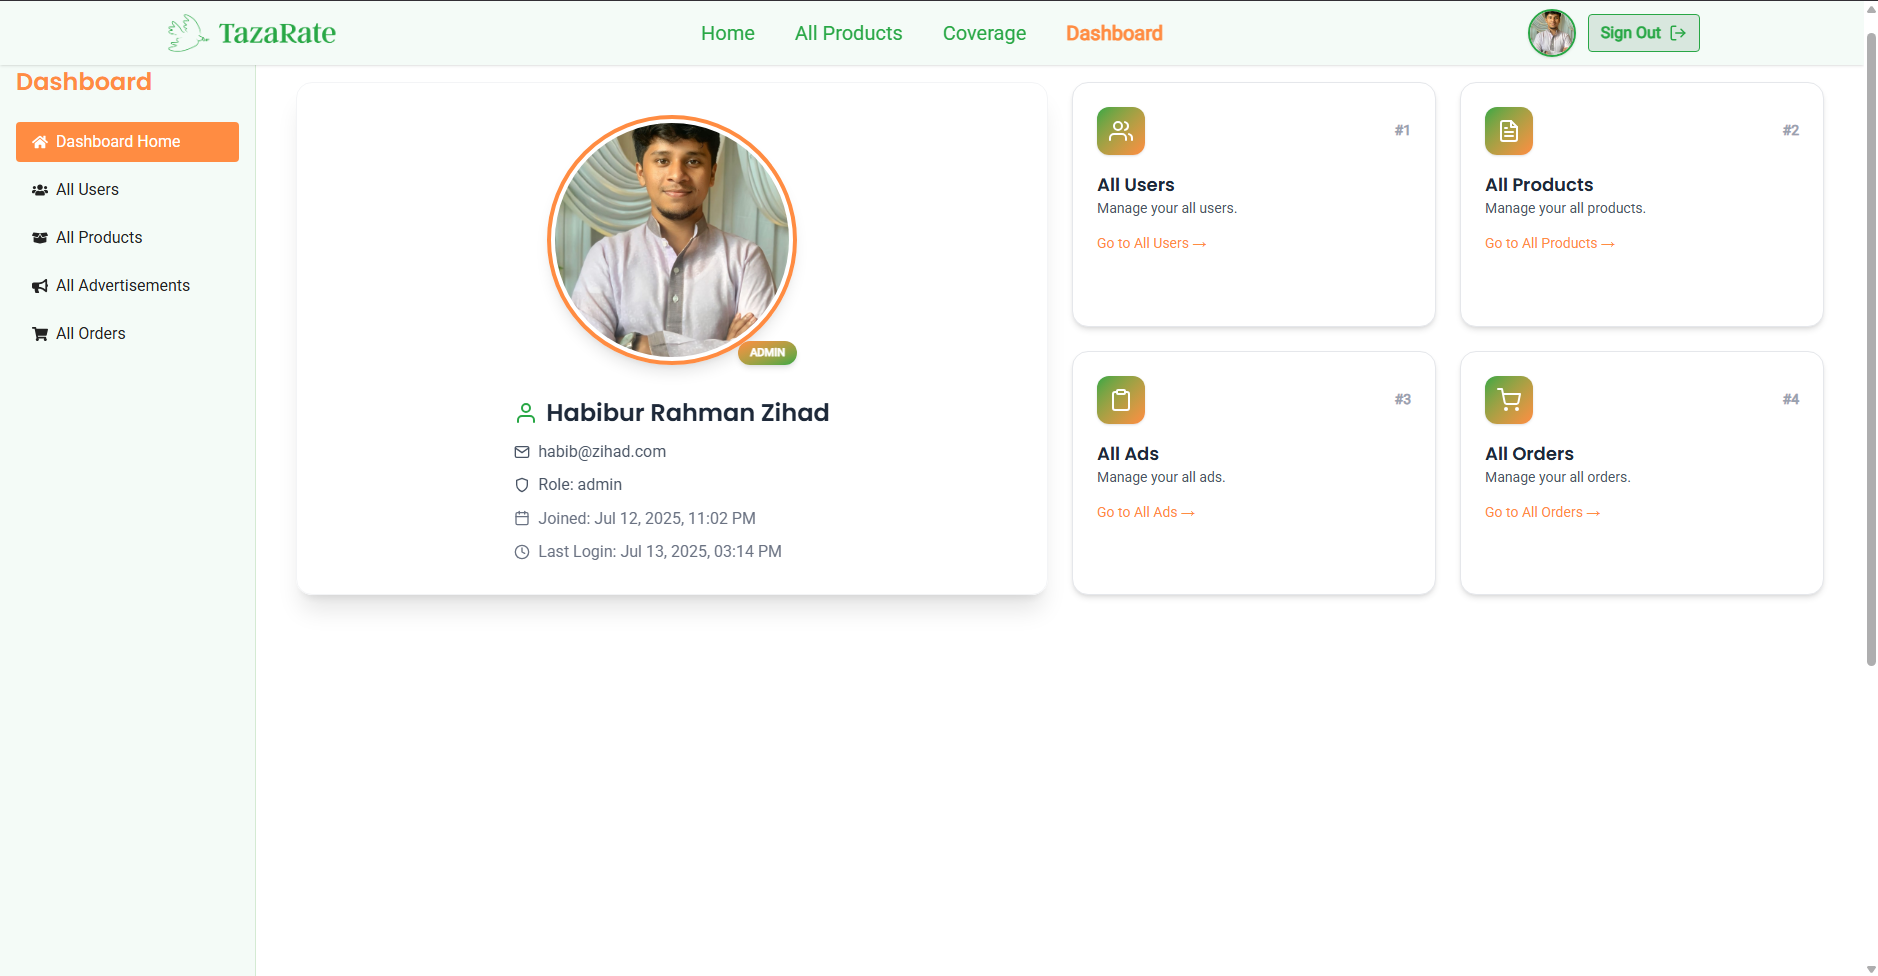
Task: Click the #4 label on All Orders card
Action: click(1790, 400)
